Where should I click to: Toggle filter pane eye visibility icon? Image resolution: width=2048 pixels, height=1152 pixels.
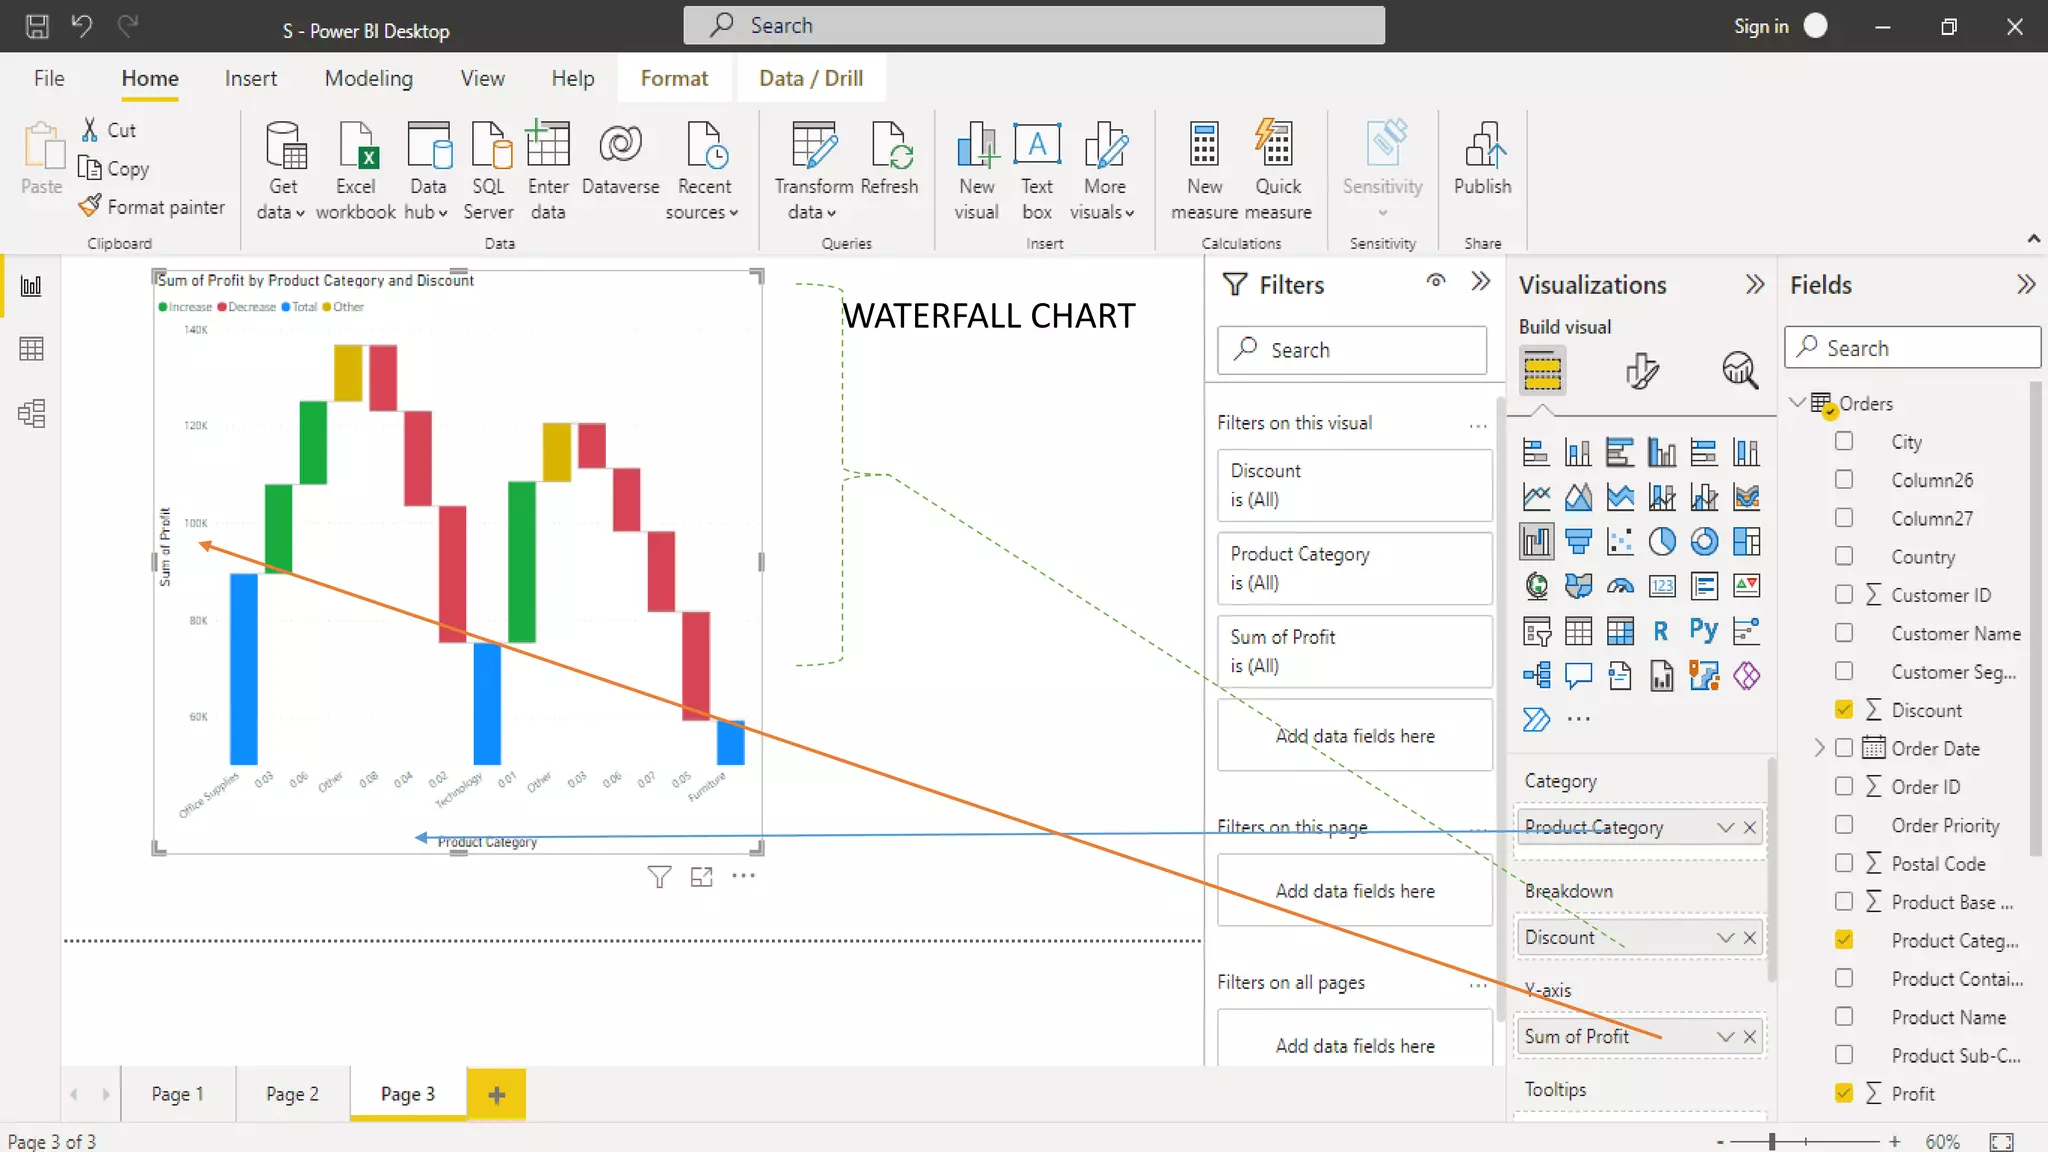tap(1436, 281)
